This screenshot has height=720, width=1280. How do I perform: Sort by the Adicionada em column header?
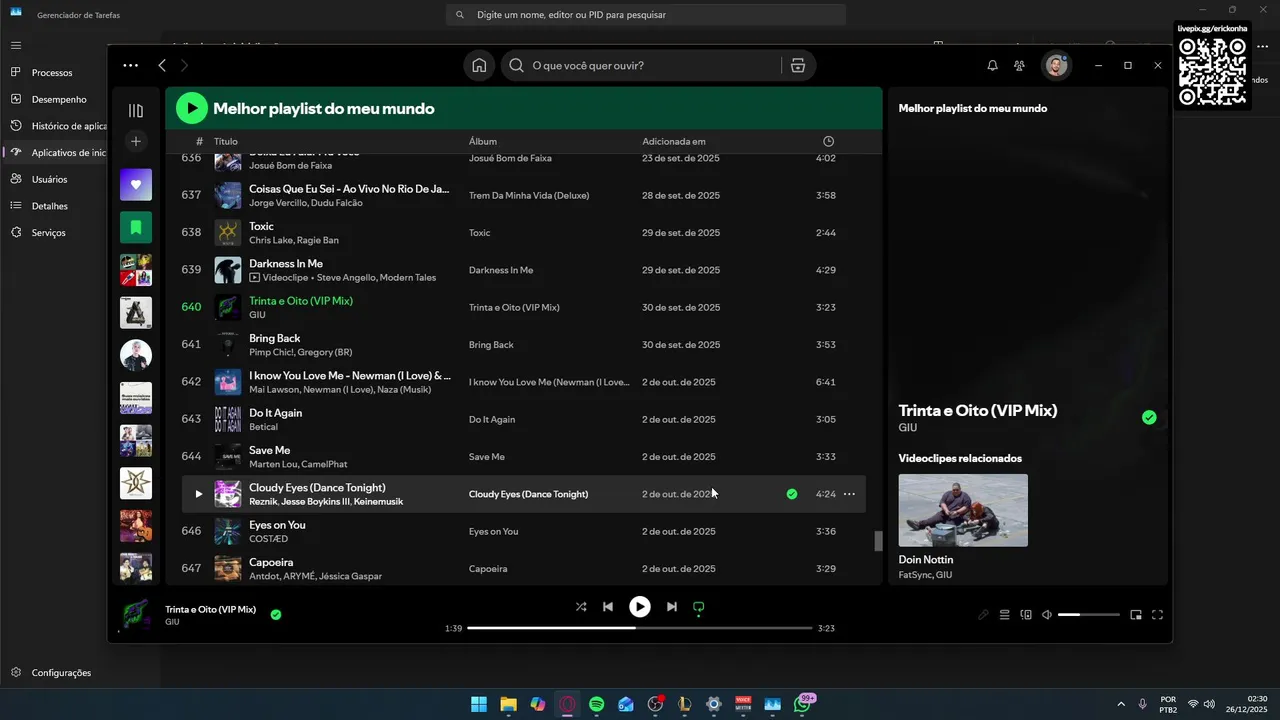tap(674, 141)
